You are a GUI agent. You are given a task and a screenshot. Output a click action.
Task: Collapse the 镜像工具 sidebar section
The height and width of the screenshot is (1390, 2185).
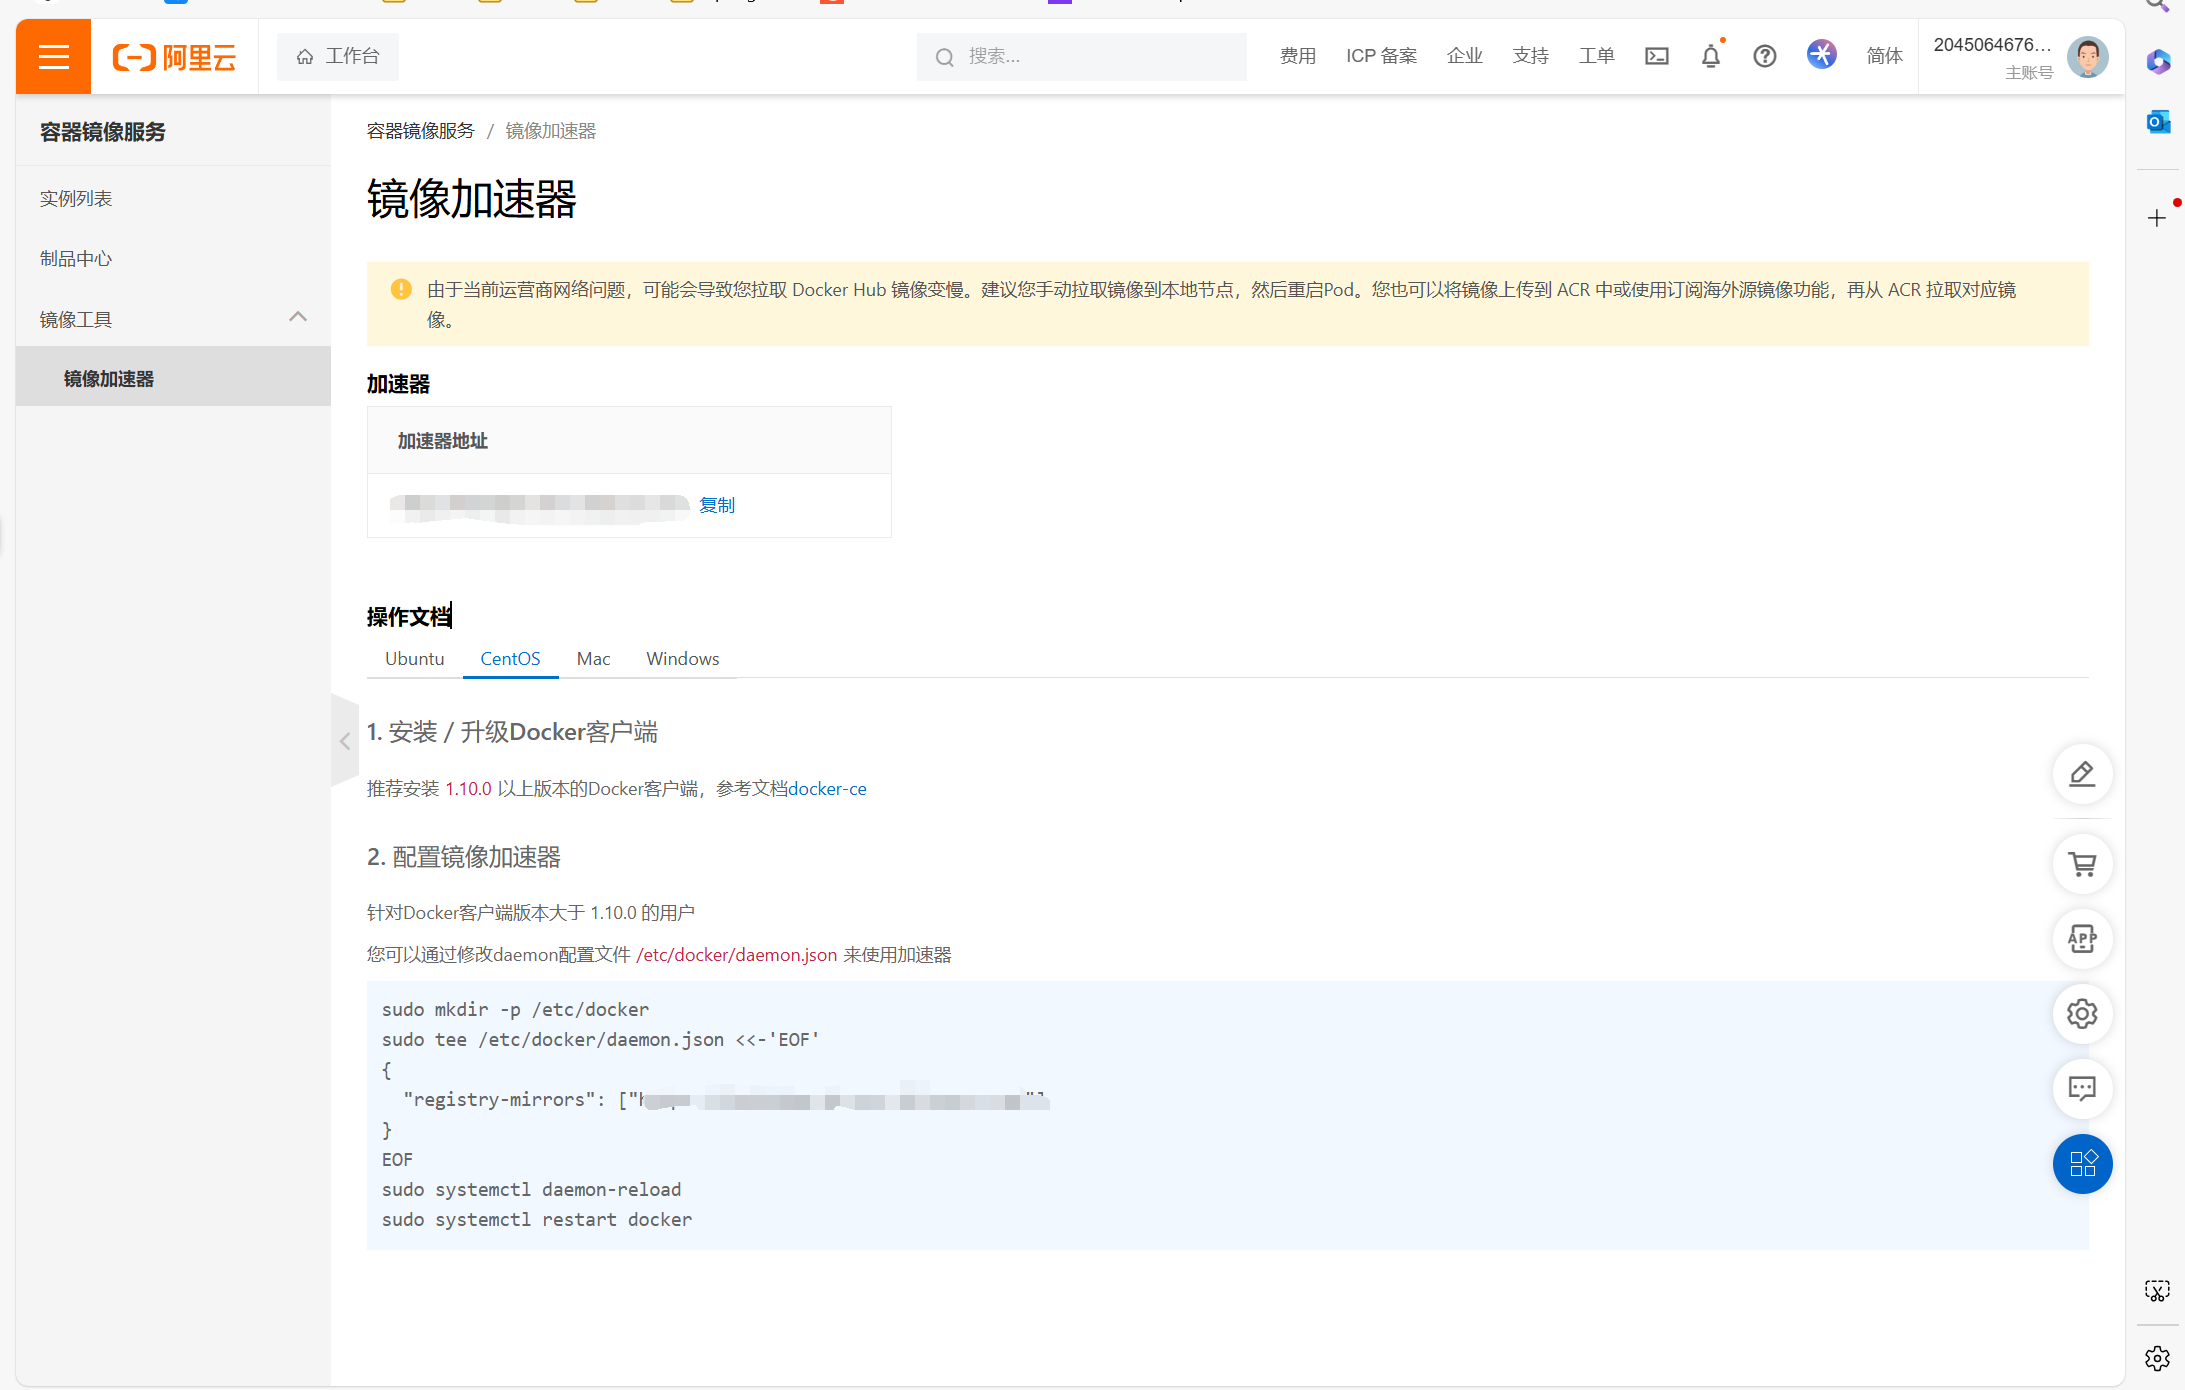coord(297,318)
